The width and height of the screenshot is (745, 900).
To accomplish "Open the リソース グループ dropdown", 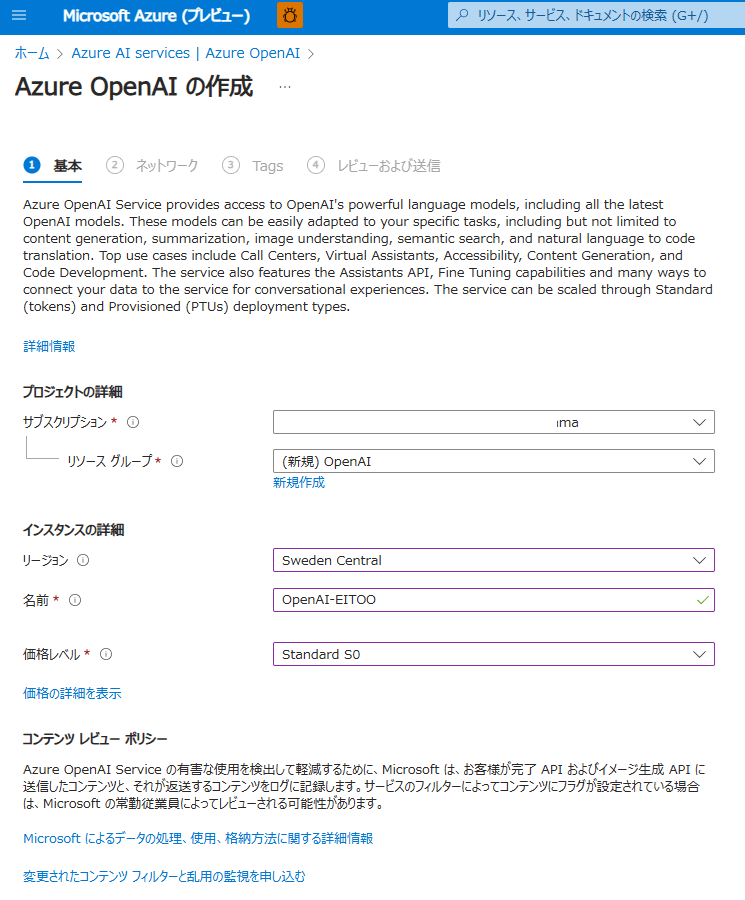I will [494, 461].
